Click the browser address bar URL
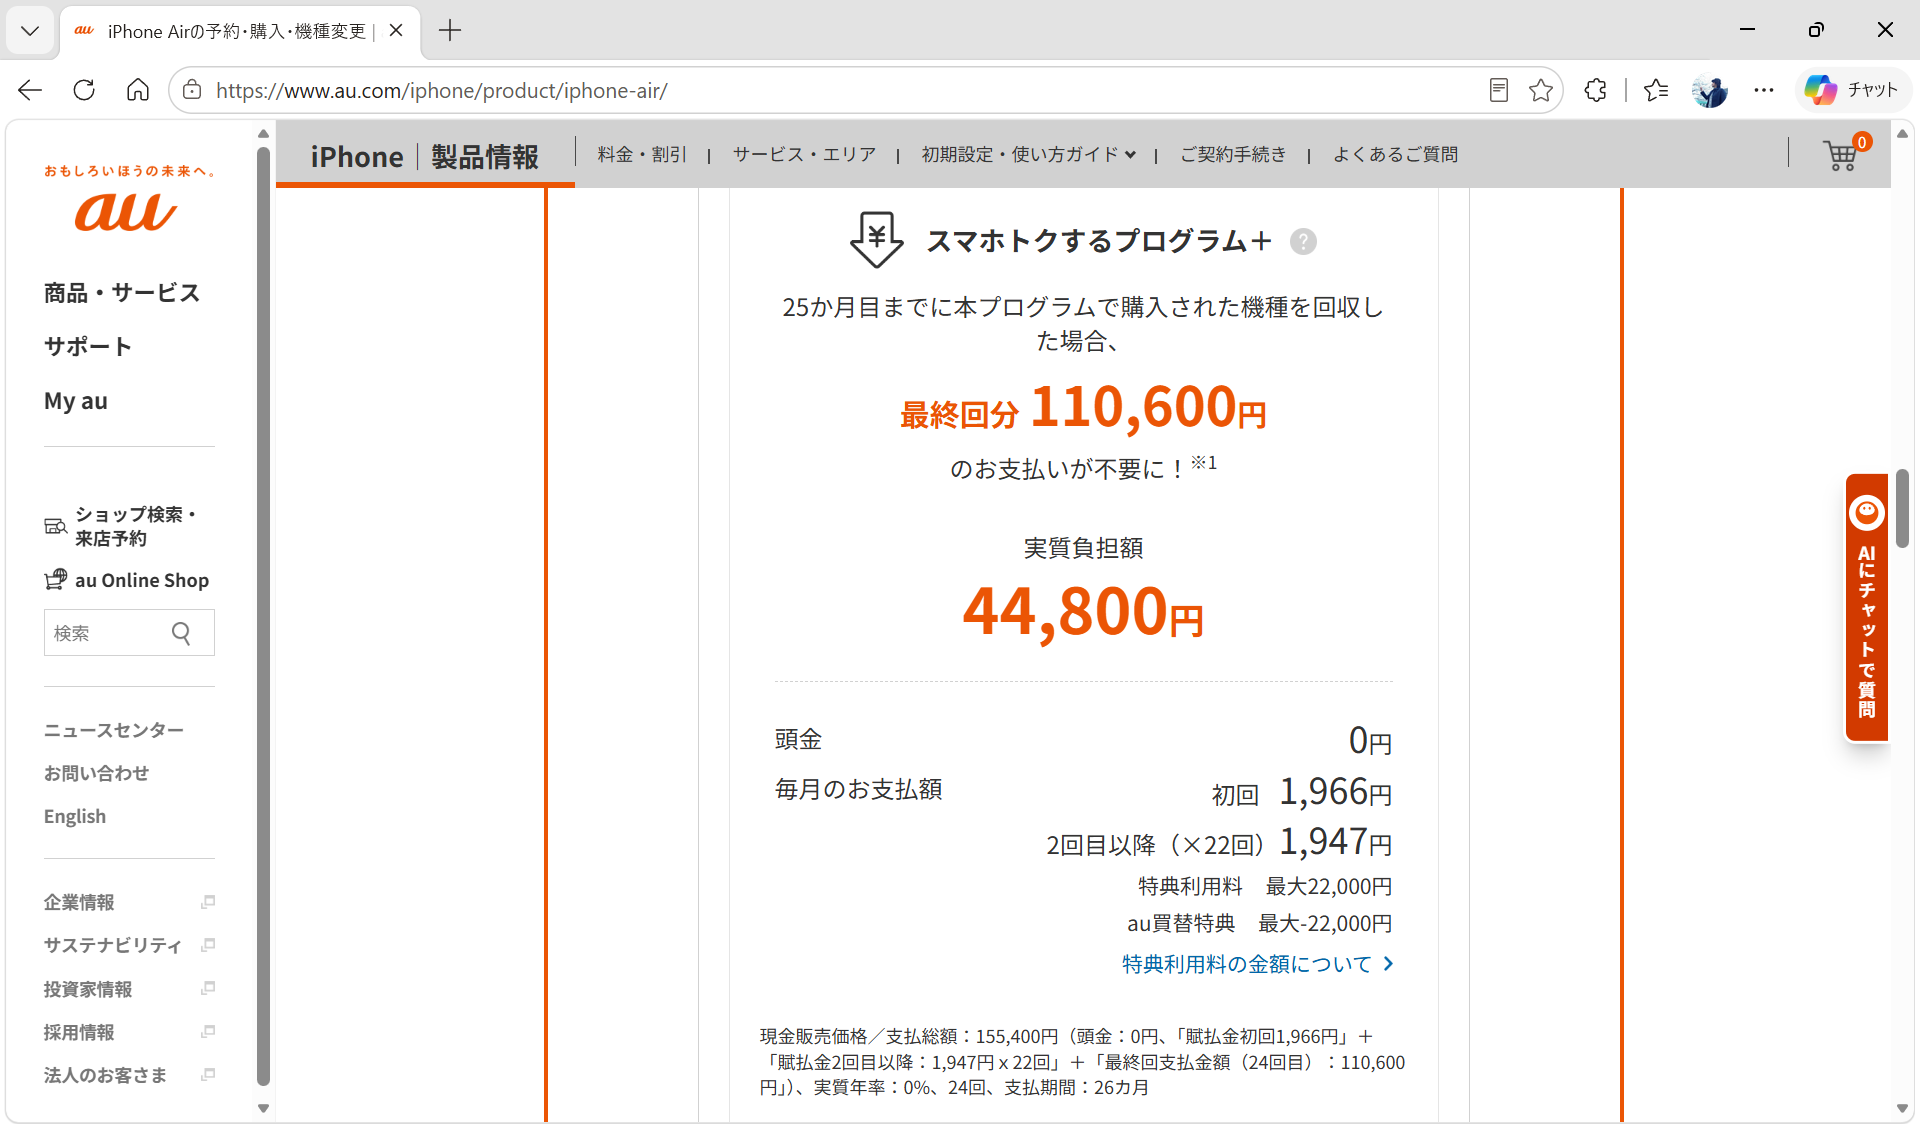 [441, 90]
